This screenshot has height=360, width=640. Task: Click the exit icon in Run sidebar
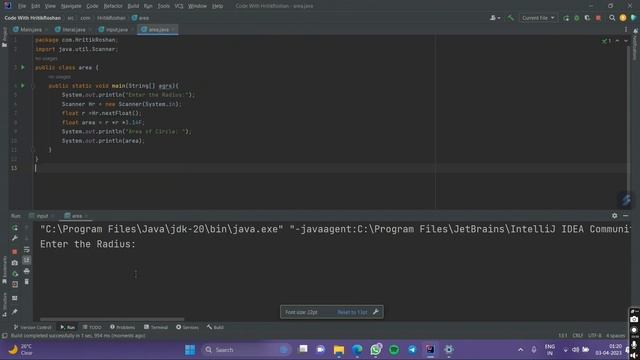15,284
